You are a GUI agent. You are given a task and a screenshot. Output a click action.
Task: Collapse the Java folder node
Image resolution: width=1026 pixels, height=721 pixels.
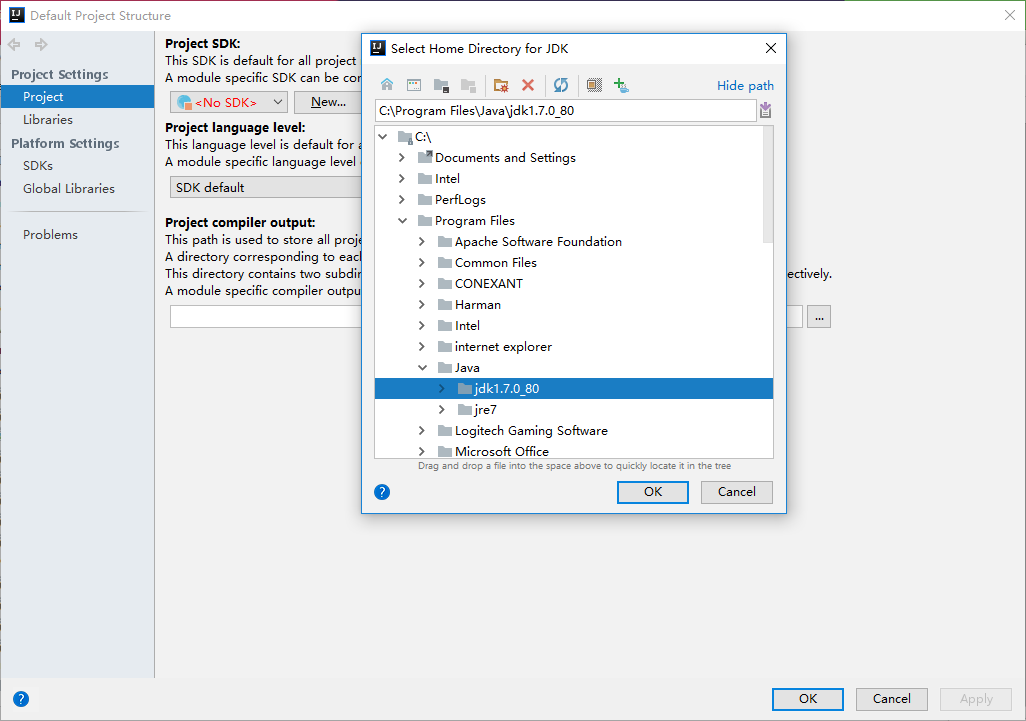pyautogui.click(x=422, y=367)
